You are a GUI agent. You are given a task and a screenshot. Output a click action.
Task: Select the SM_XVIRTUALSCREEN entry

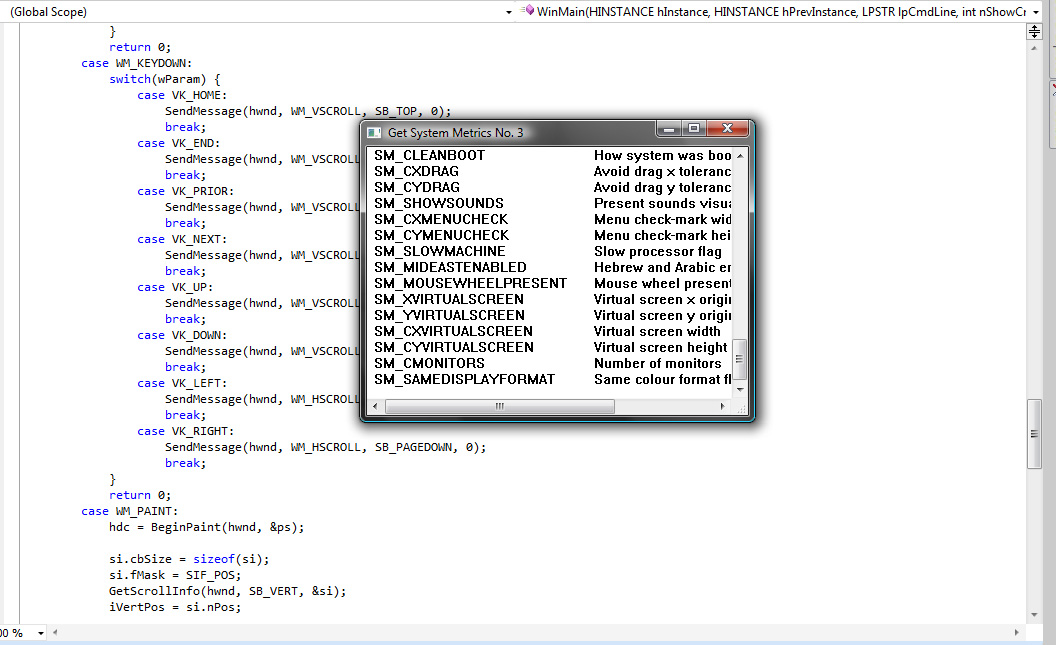pos(449,300)
